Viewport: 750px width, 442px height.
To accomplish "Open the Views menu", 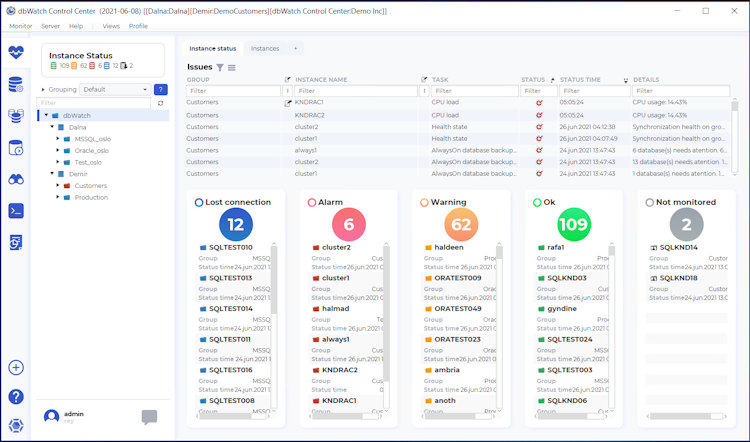I will tap(111, 26).
